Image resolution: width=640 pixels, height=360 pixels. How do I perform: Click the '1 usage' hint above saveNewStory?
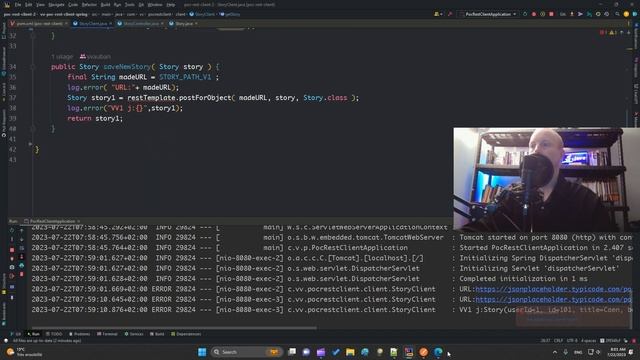[62, 56]
